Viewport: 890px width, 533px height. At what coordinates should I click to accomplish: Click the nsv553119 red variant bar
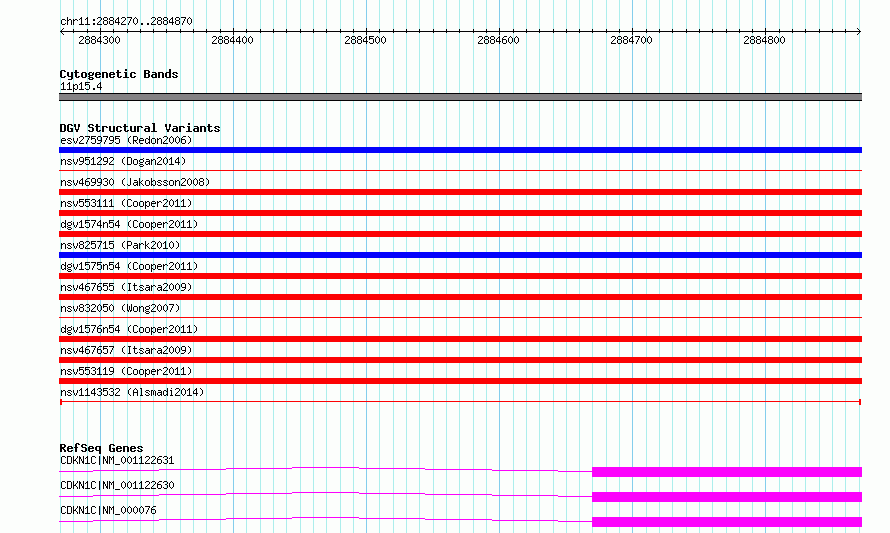(460, 381)
